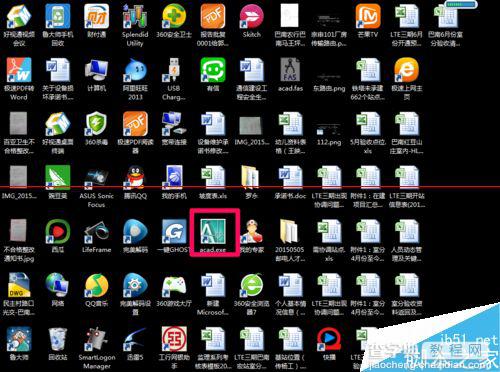Viewport: 500px width, 372px height.
Task: Select the 东路由.png image file
Action: point(329,76)
